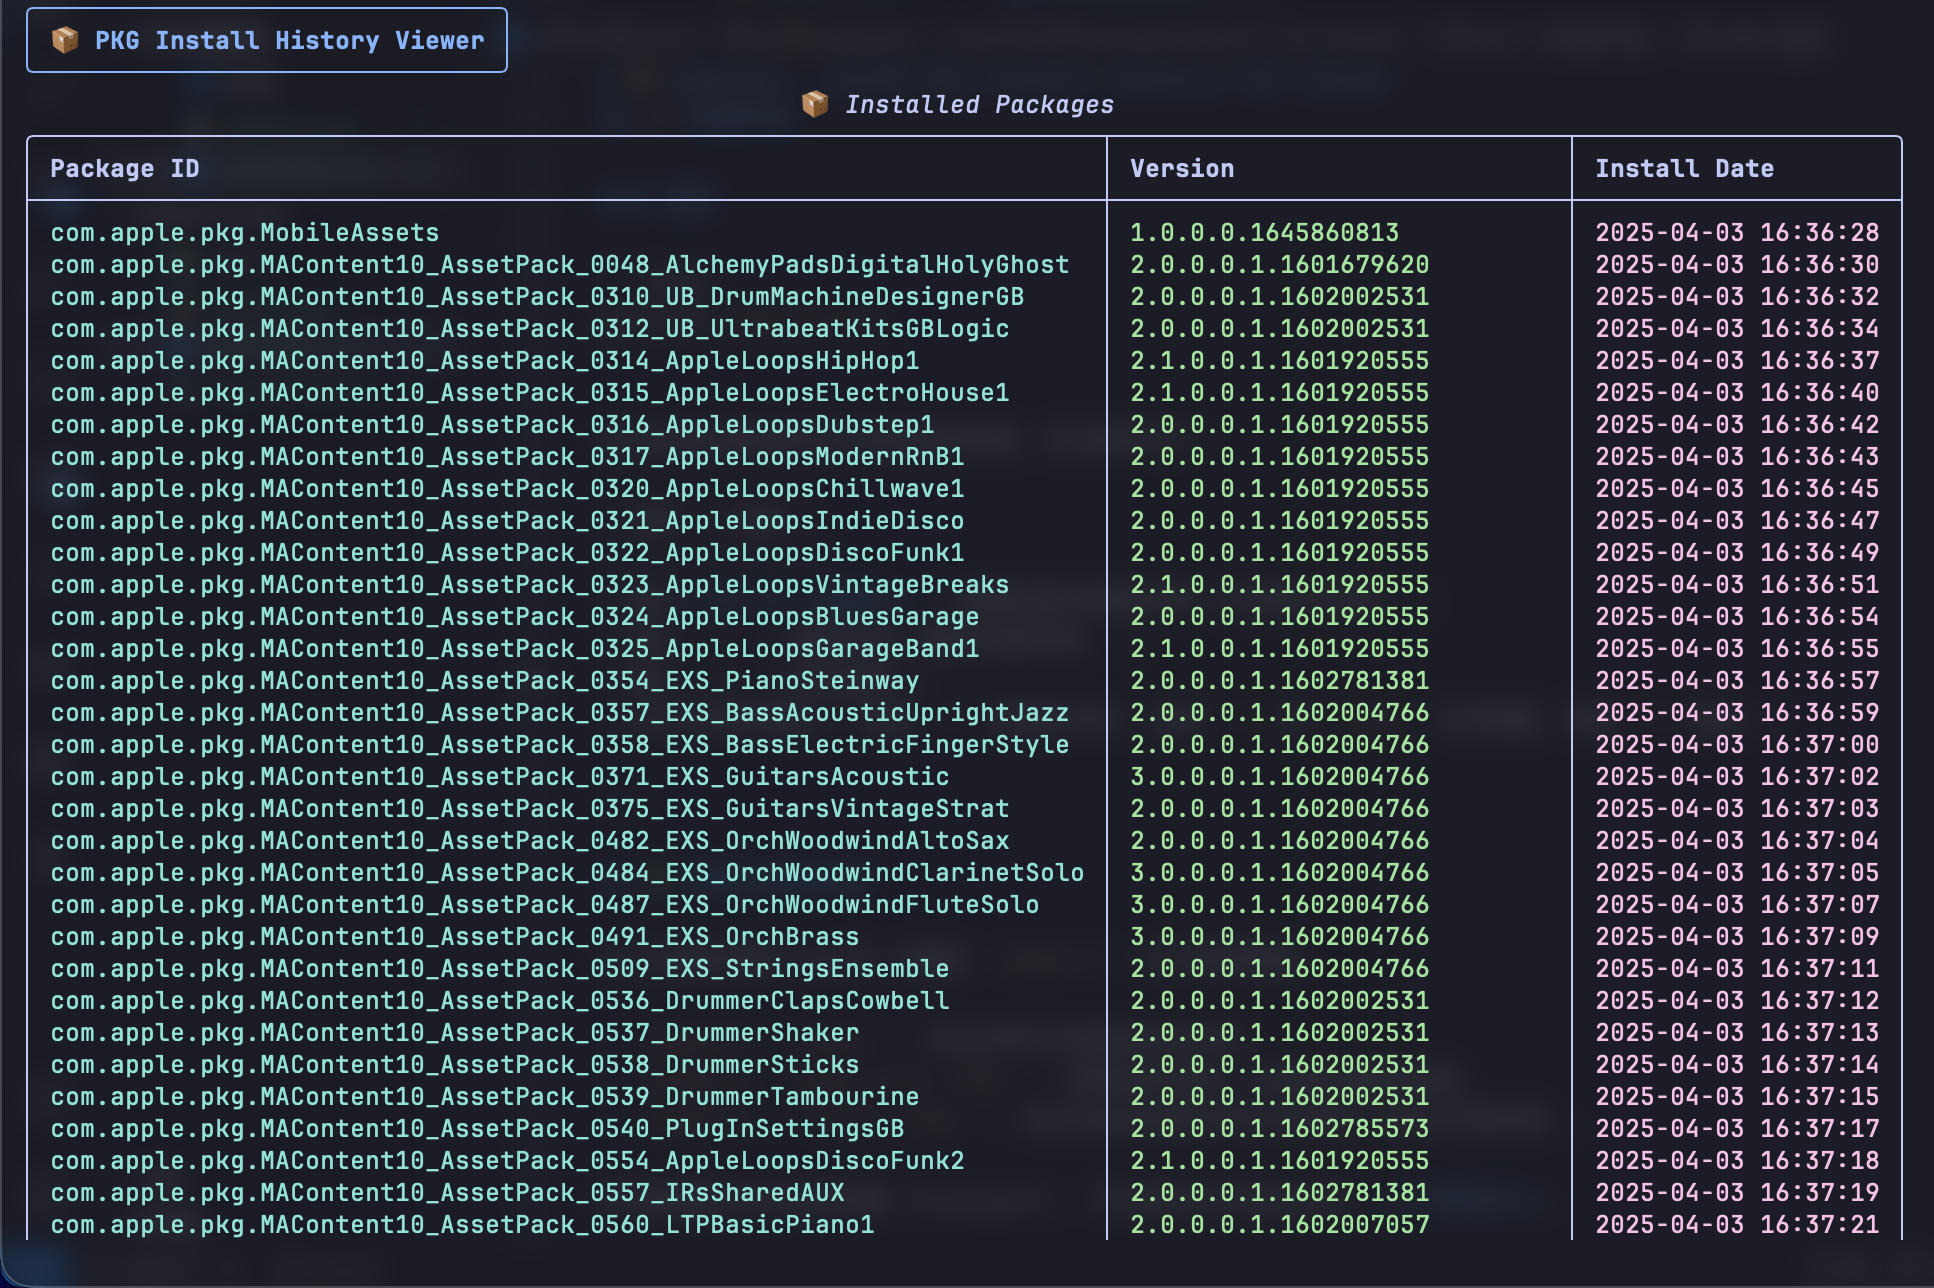Select the com.apple.pkg.MobileAssets package row
The image size is (1934, 1288).
click(965, 232)
